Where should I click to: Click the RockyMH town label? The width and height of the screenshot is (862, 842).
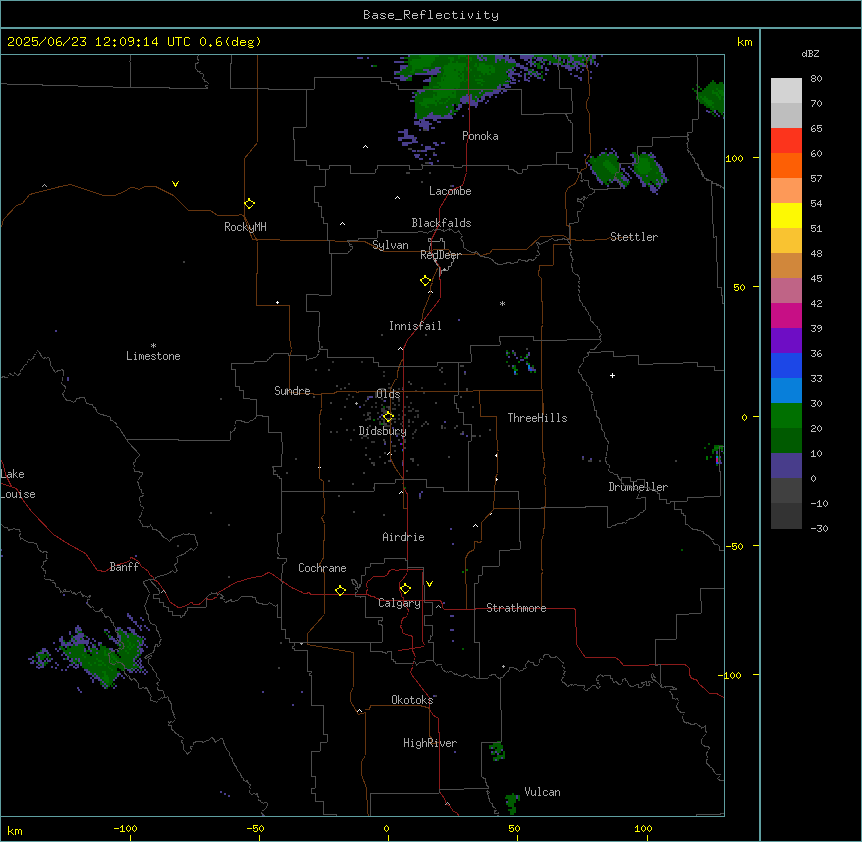click(245, 227)
